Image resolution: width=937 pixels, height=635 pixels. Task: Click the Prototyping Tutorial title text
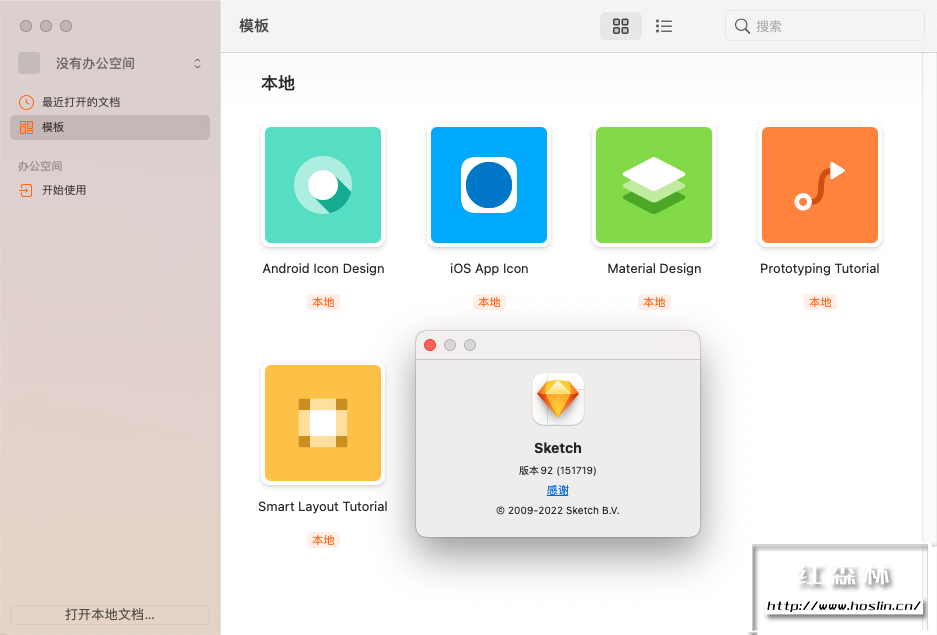pos(820,269)
